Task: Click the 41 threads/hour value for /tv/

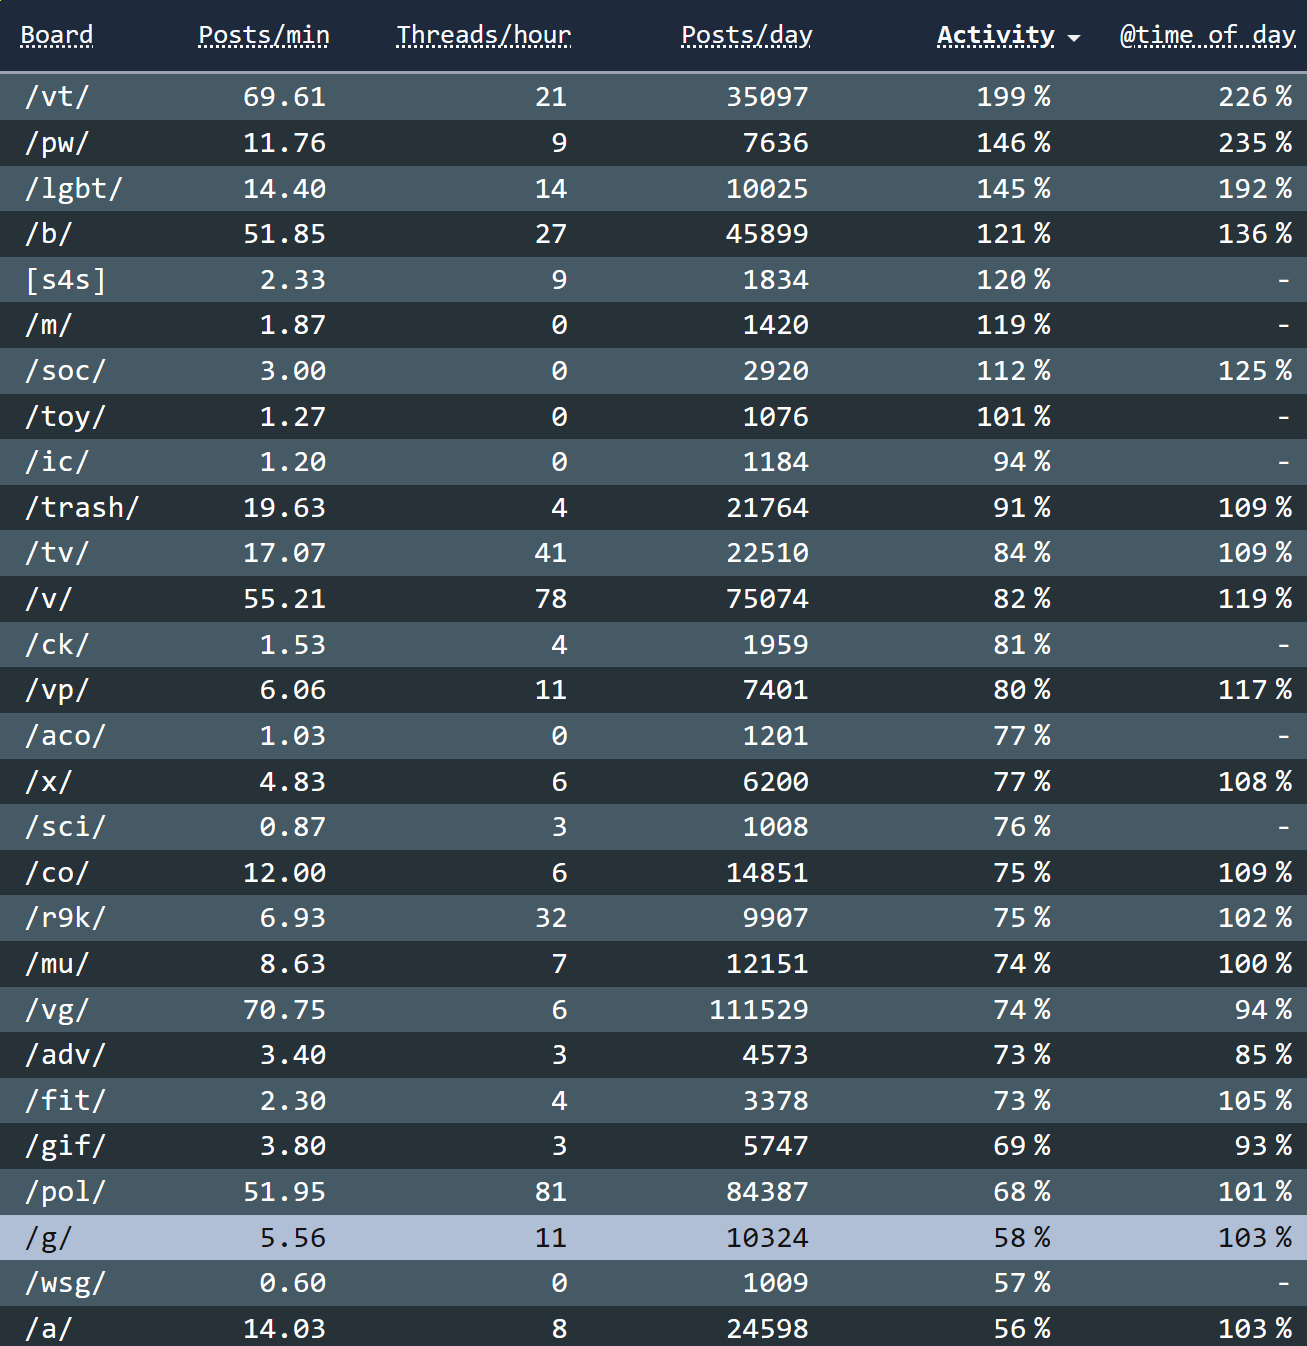Action: click(551, 553)
